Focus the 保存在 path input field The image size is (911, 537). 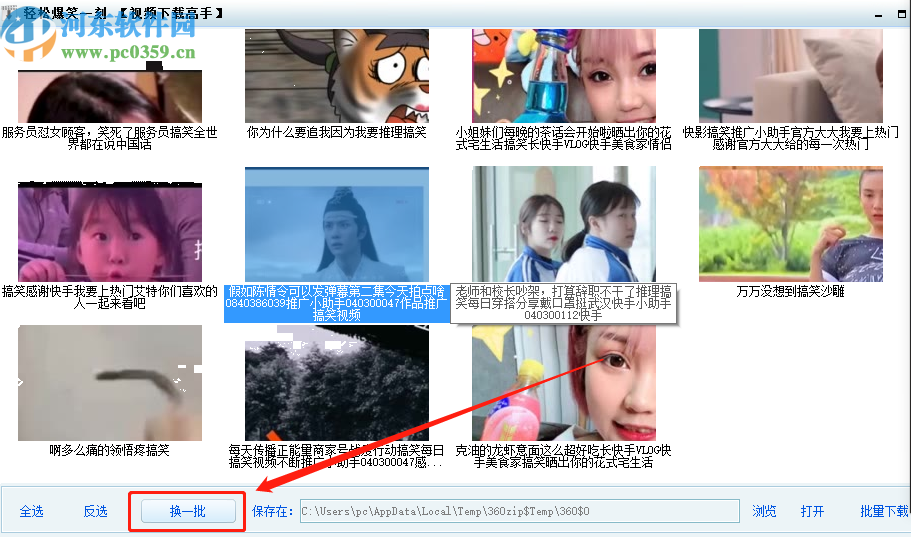click(x=519, y=511)
